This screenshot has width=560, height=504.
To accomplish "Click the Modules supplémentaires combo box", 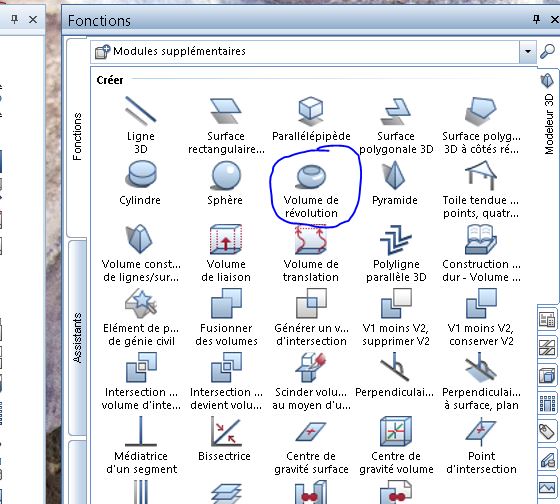I will tap(314, 51).
